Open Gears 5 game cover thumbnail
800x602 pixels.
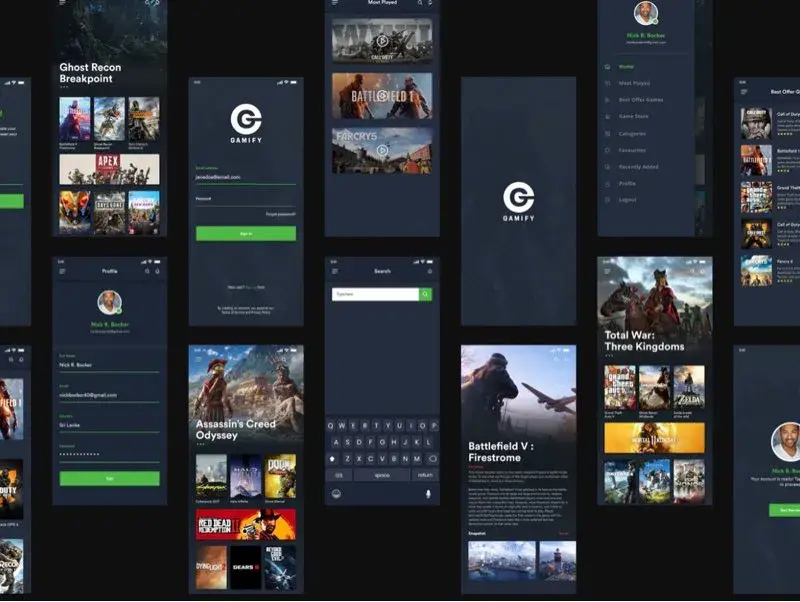tap(246, 568)
